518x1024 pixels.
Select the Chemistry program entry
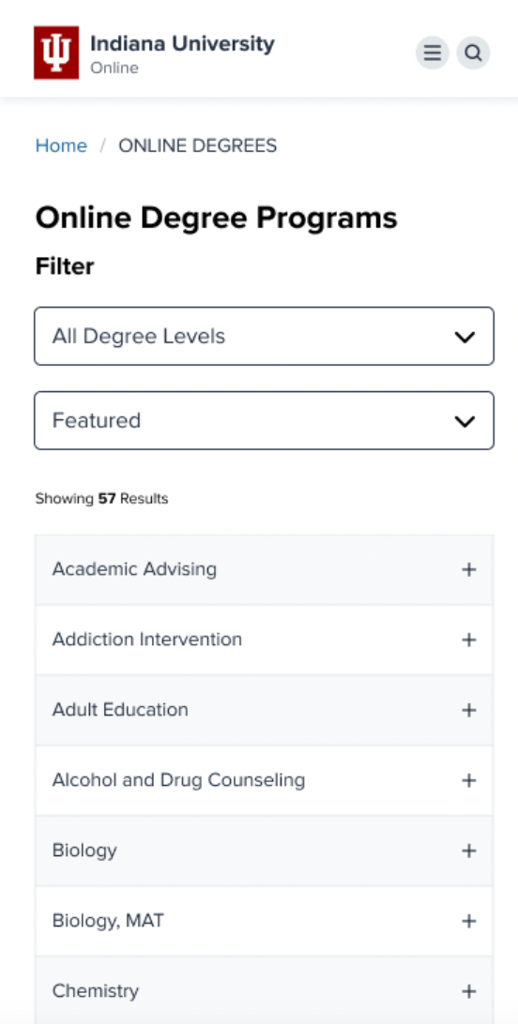tap(264, 991)
